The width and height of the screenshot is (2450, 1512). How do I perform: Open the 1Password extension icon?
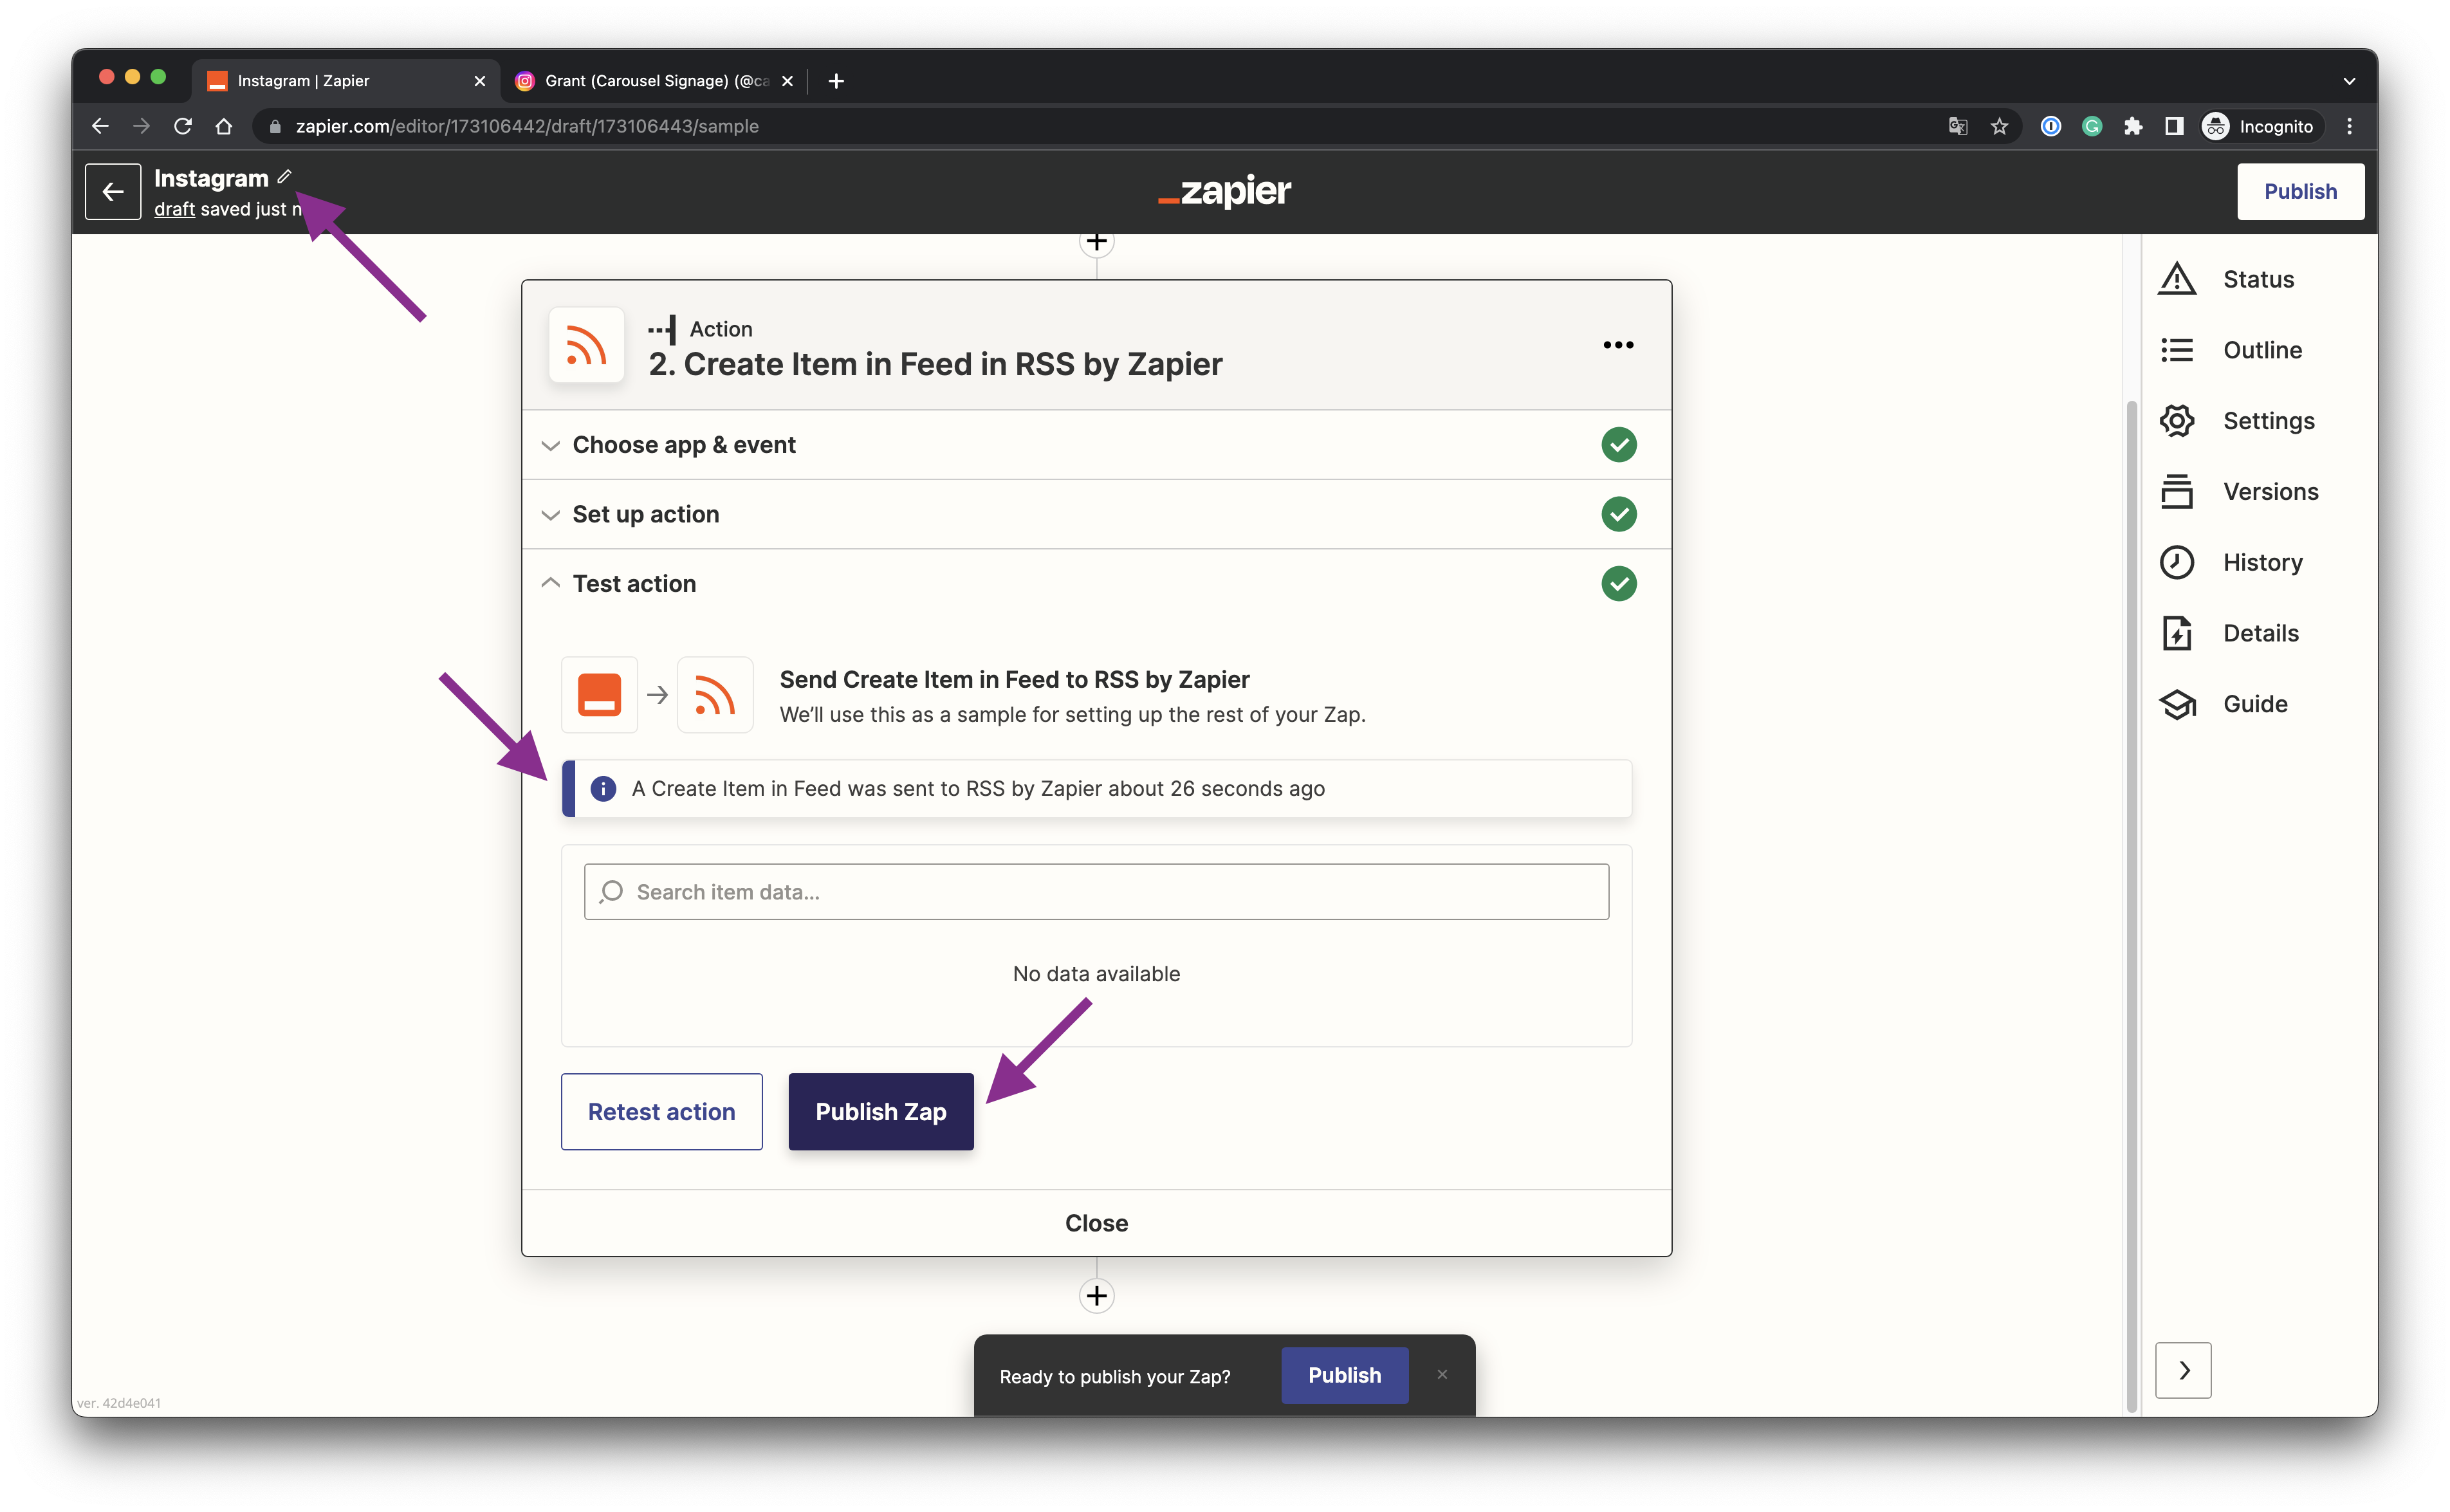point(2050,126)
